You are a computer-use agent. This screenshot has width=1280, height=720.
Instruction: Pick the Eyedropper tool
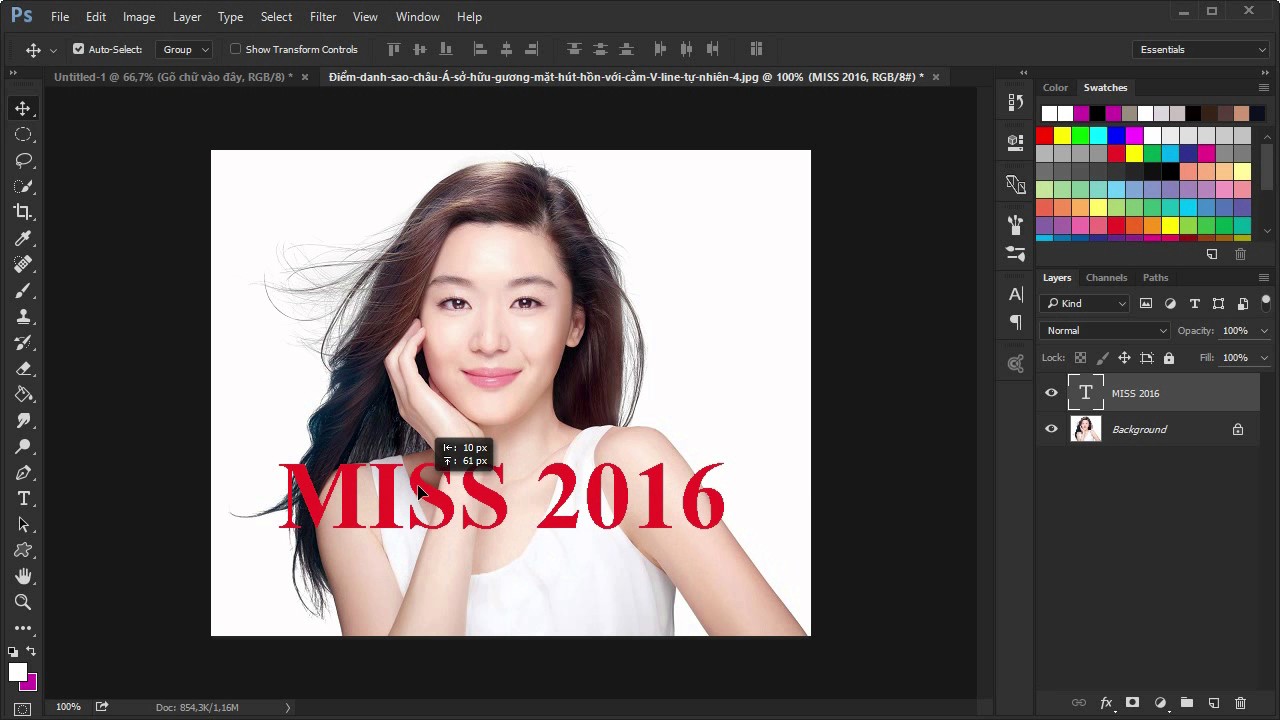coord(23,238)
